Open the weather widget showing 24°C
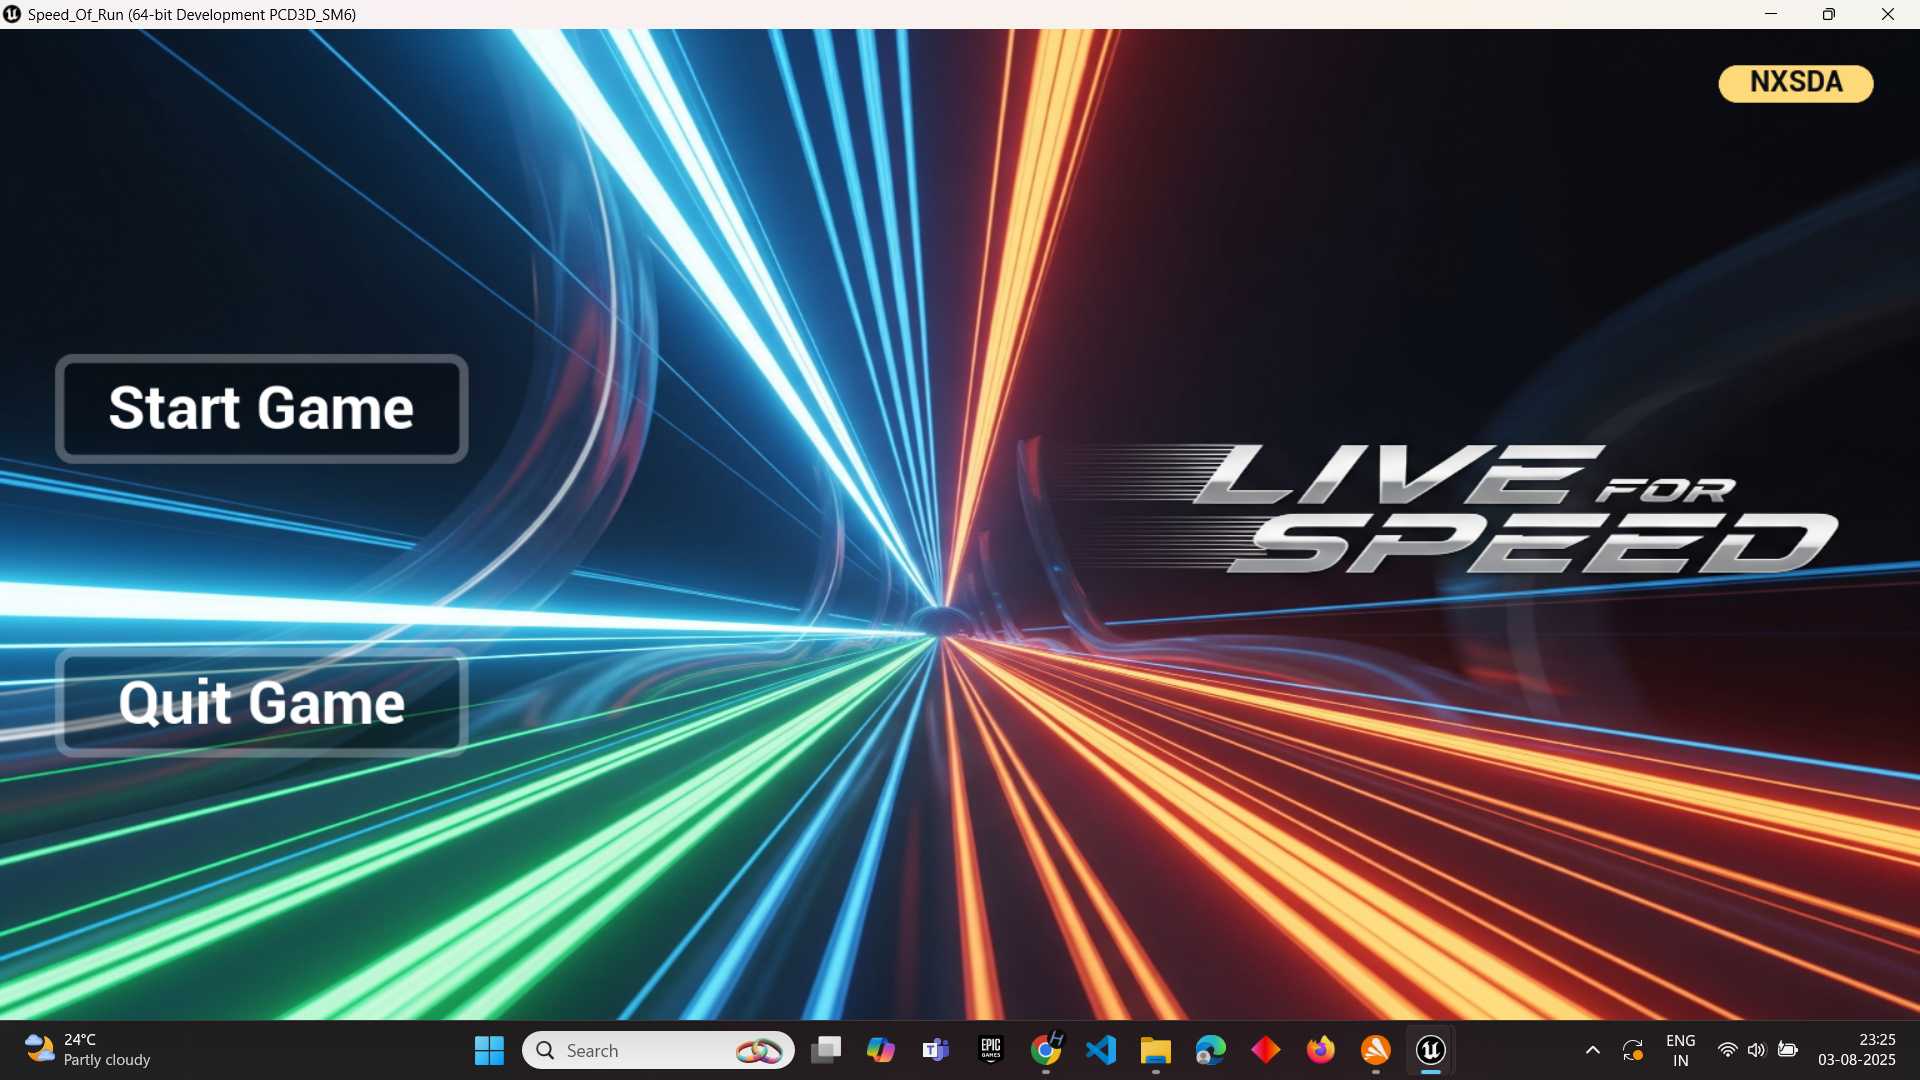1920x1080 pixels. 88,1050
